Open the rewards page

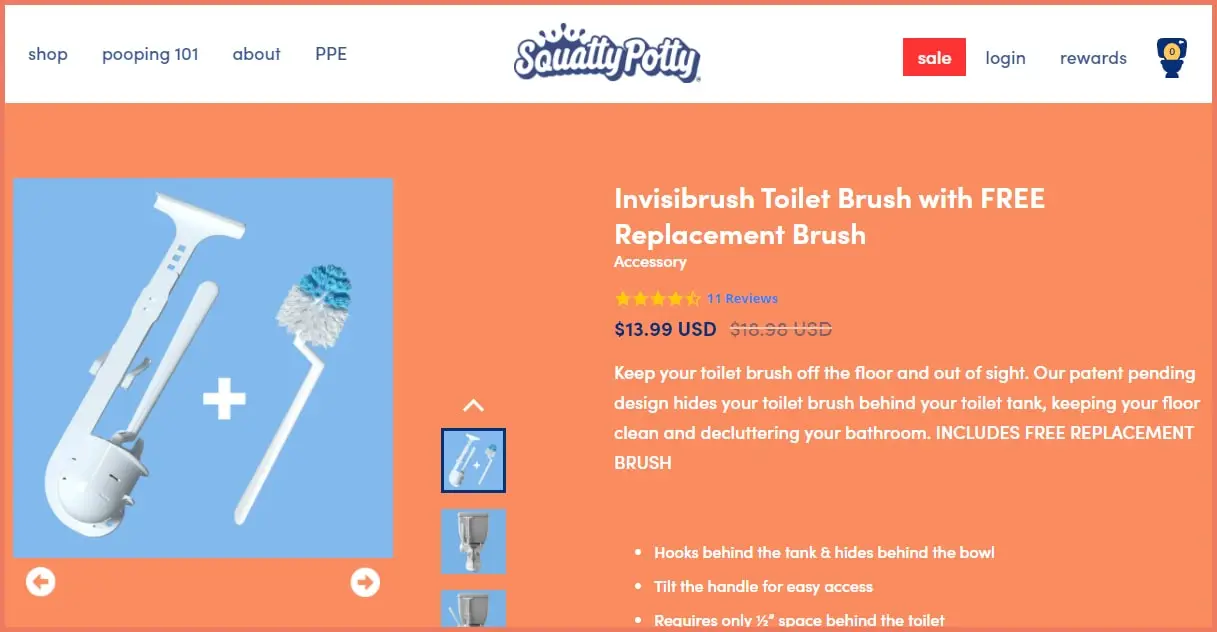[x=1093, y=57]
